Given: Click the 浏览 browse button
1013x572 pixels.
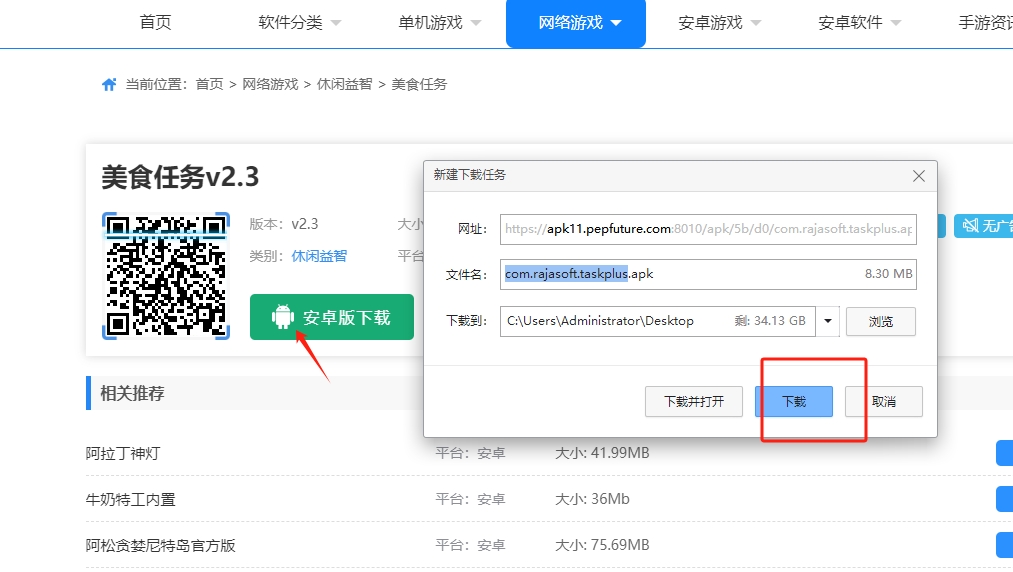Looking at the screenshot, I should pos(880,322).
